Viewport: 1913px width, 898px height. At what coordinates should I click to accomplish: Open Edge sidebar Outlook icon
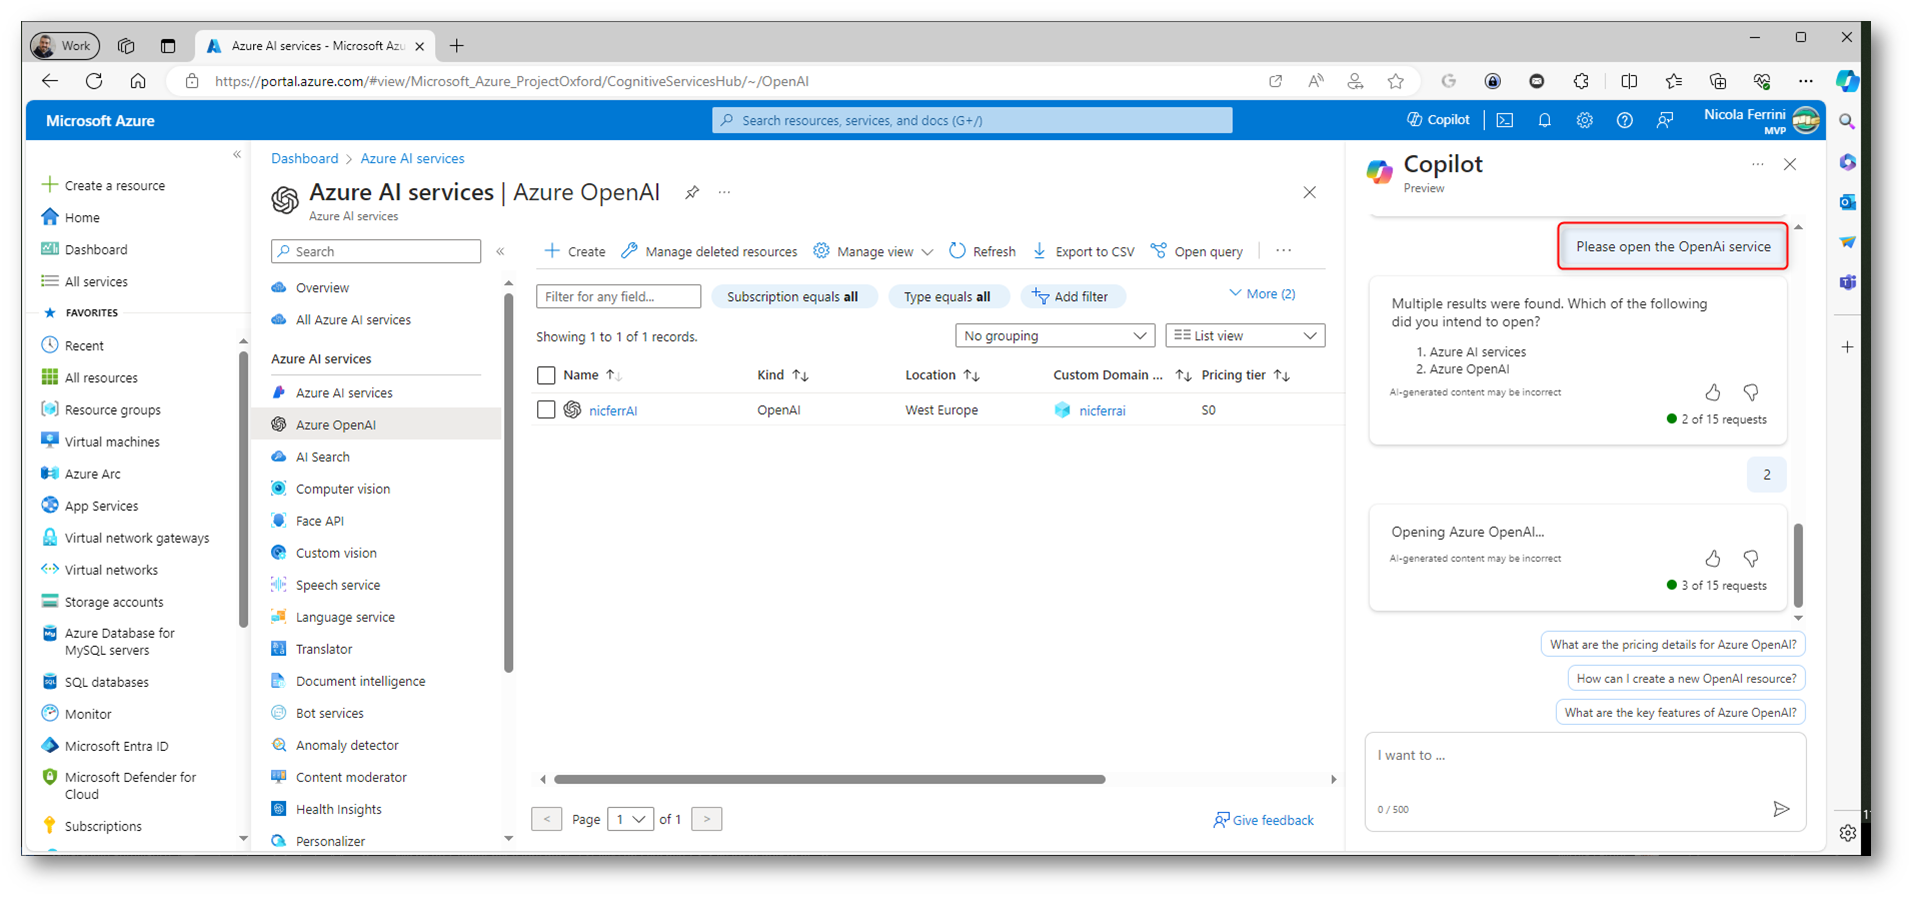click(x=1847, y=202)
